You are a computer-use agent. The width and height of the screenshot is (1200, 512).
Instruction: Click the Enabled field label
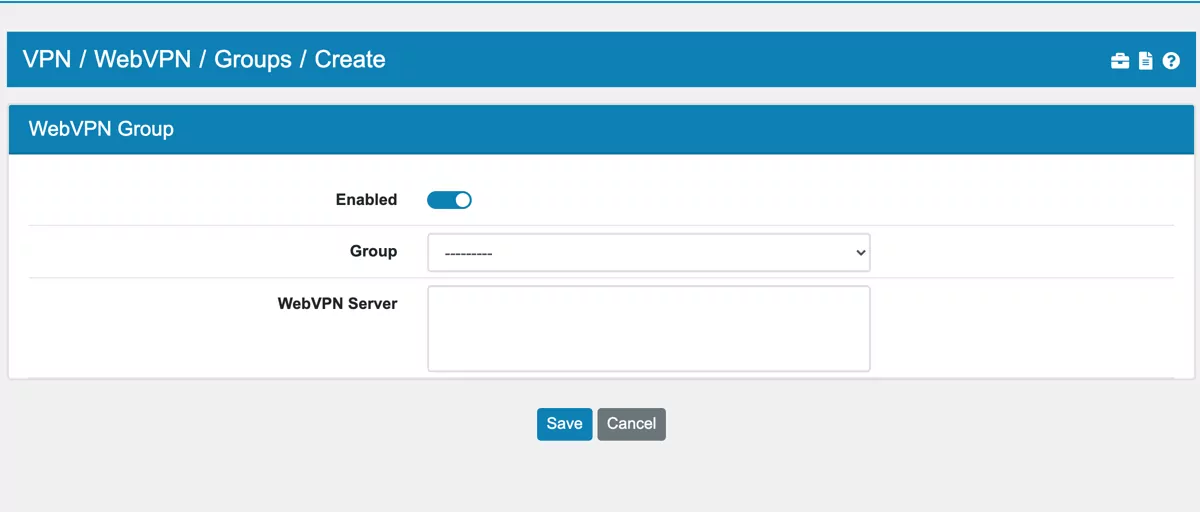pos(366,200)
